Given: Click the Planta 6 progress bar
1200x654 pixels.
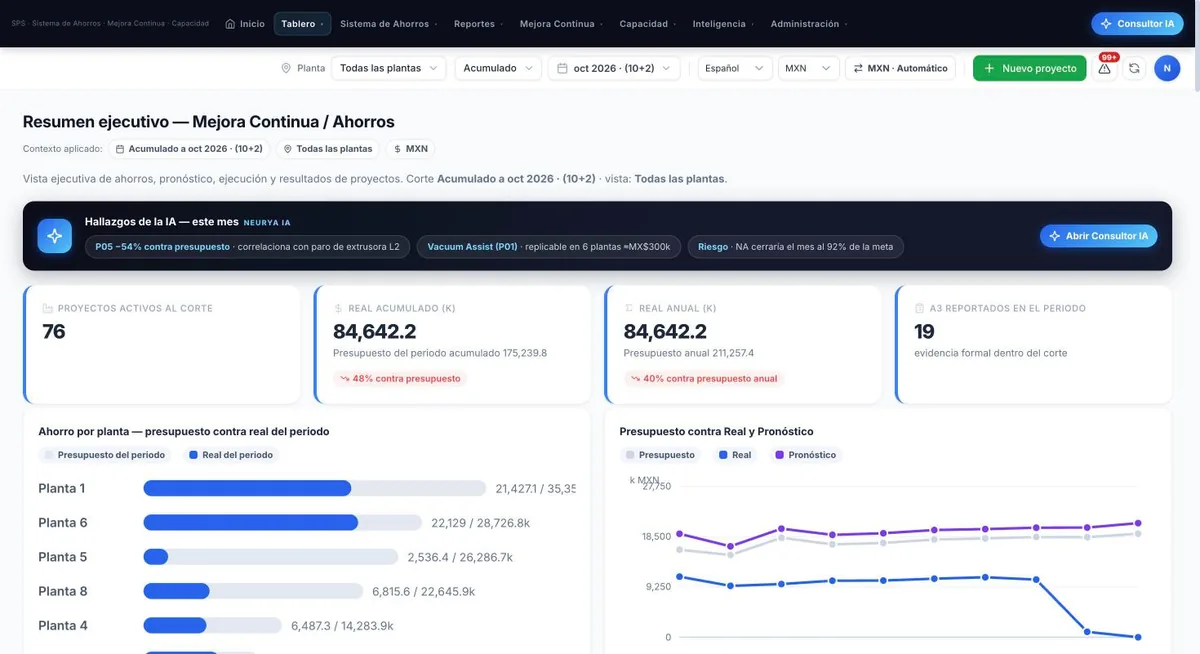Looking at the screenshot, I should 283,522.
